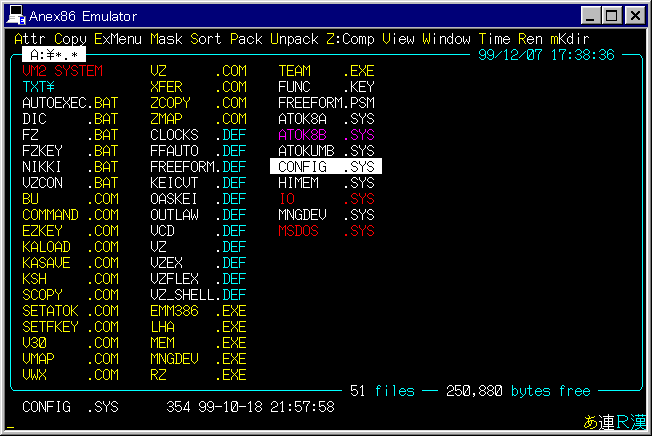Select ExMenu in the menu bar
Screen dimensions: 652x436
click(x=118, y=39)
